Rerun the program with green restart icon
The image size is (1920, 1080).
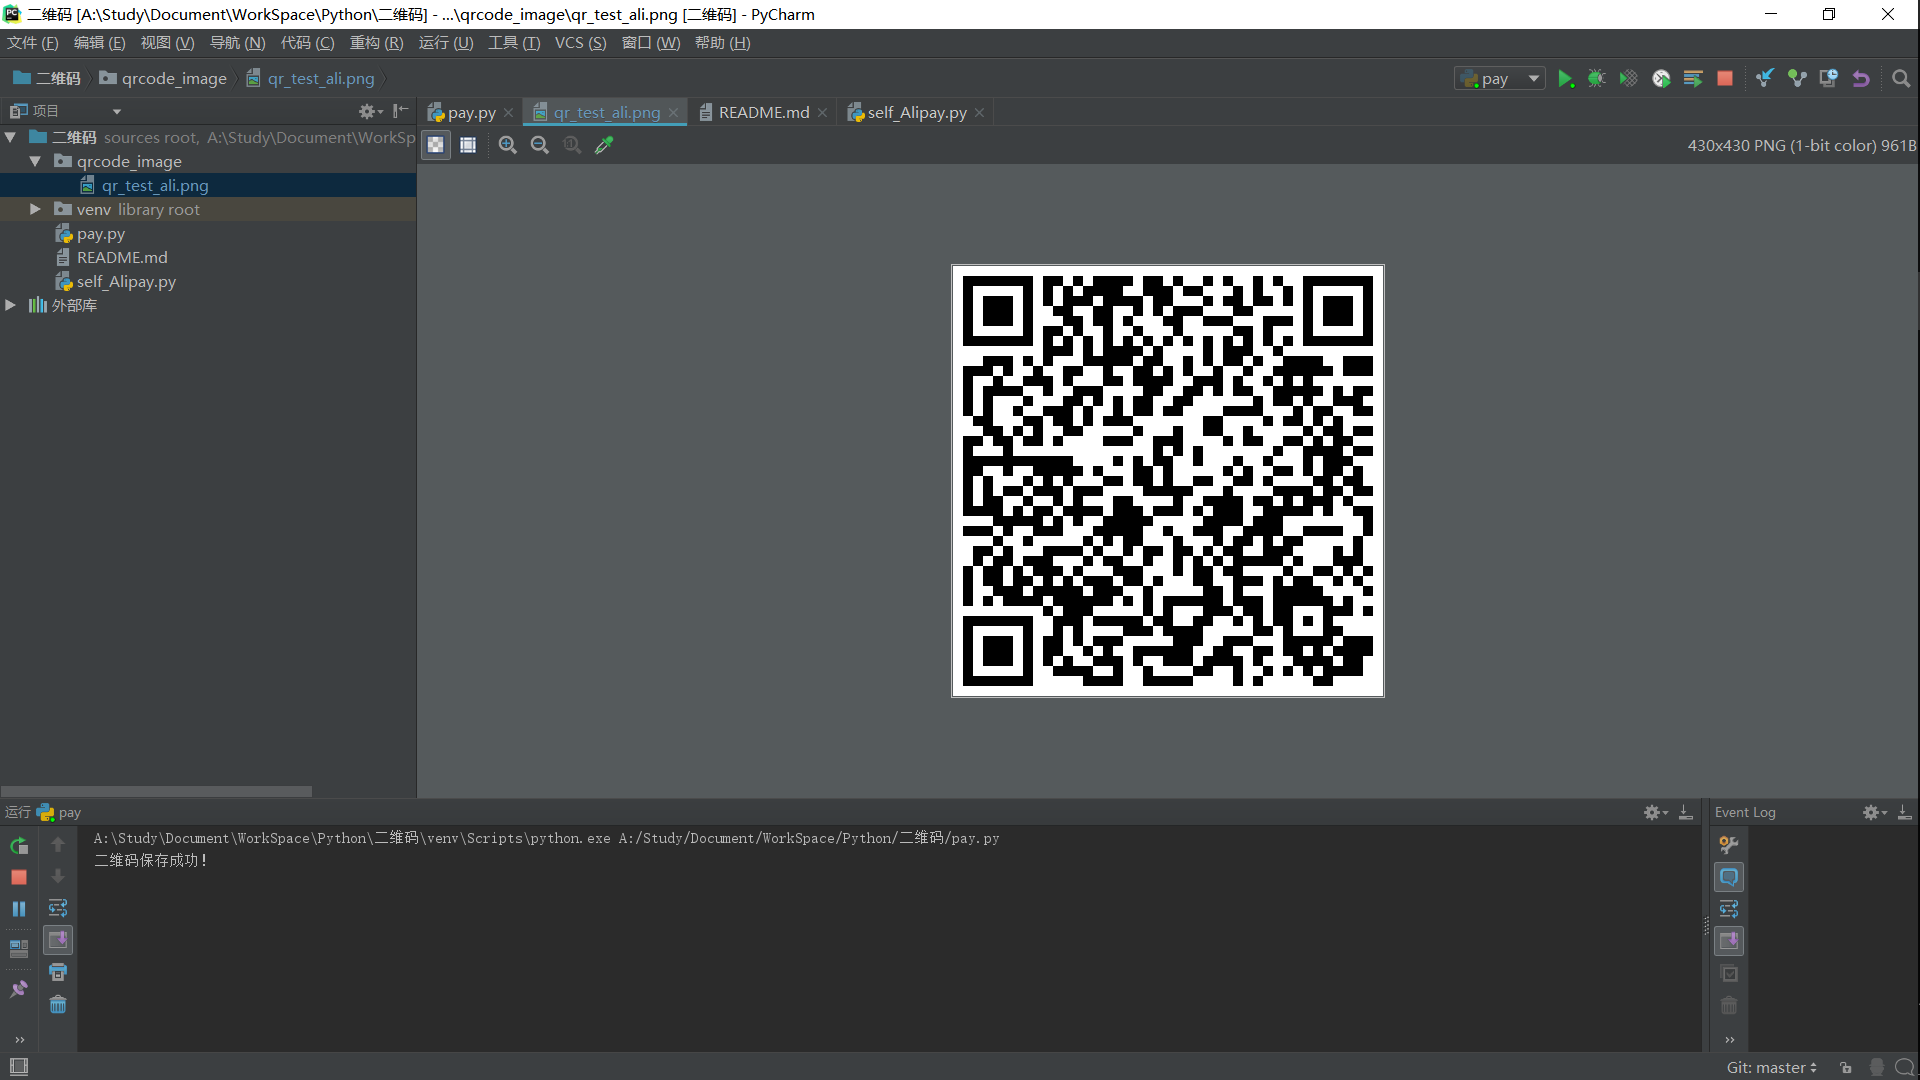click(18, 845)
